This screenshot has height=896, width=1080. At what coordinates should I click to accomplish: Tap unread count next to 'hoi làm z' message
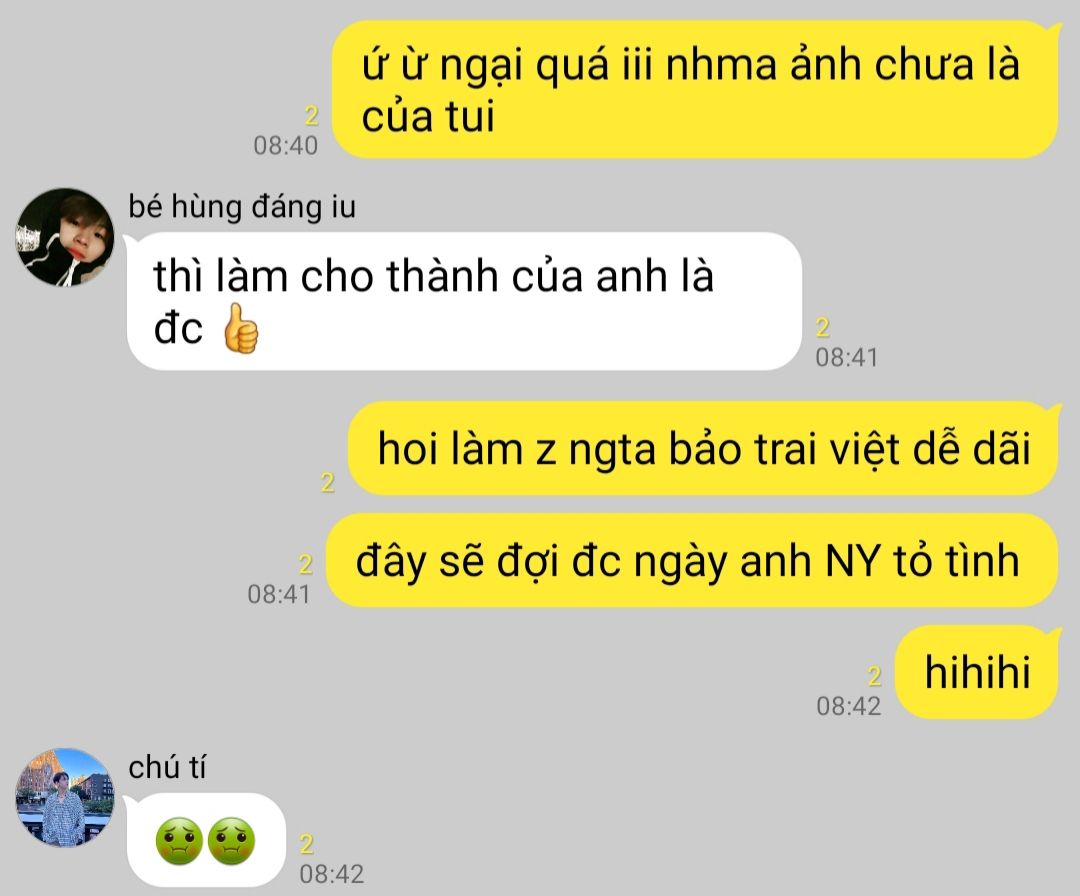tap(328, 482)
